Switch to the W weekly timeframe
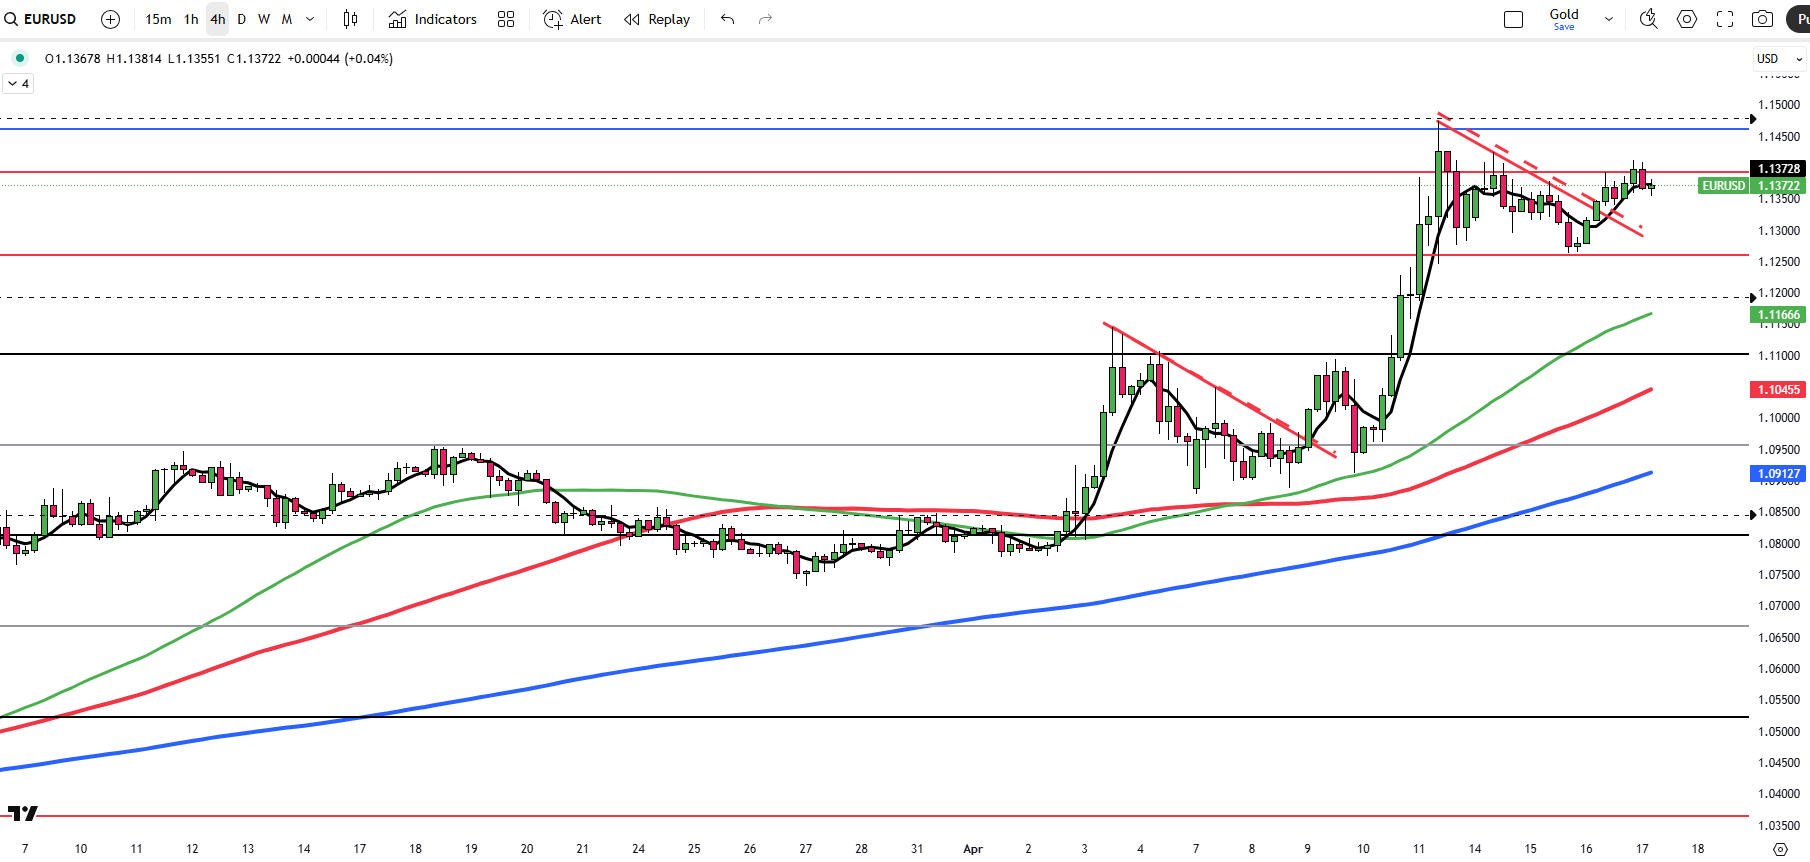Screen dimensions: 1810x862 click(264, 19)
